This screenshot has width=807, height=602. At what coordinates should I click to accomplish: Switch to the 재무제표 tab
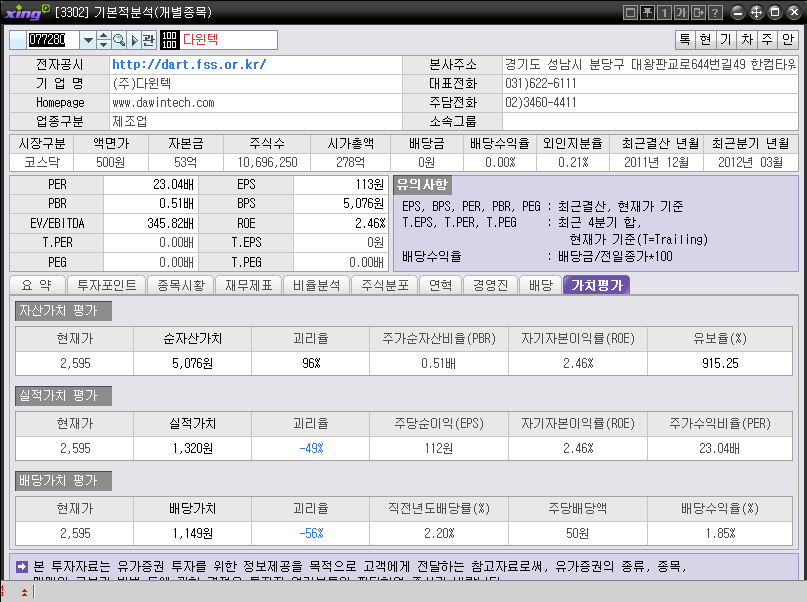tap(249, 285)
